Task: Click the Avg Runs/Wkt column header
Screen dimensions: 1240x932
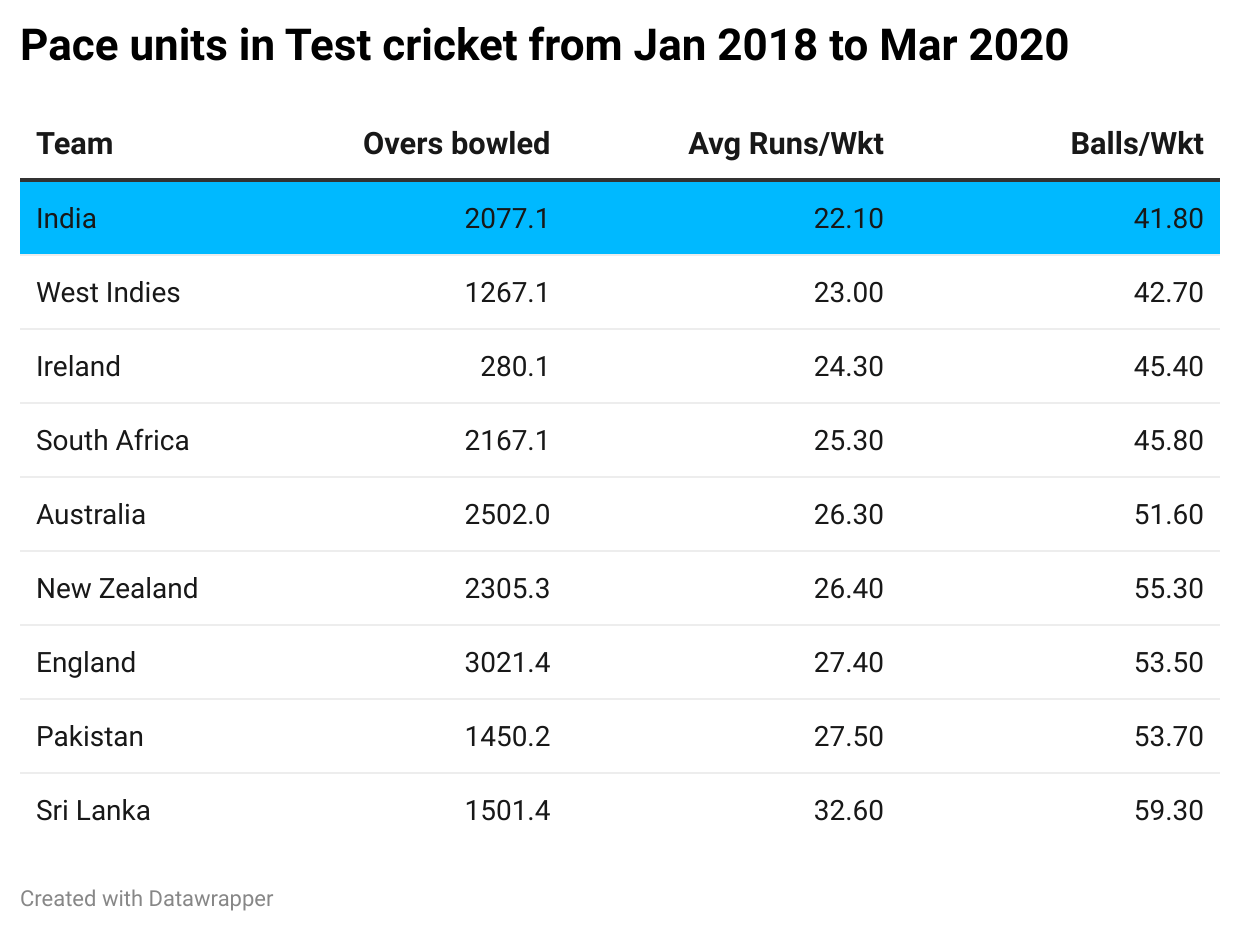Action: coord(786,144)
